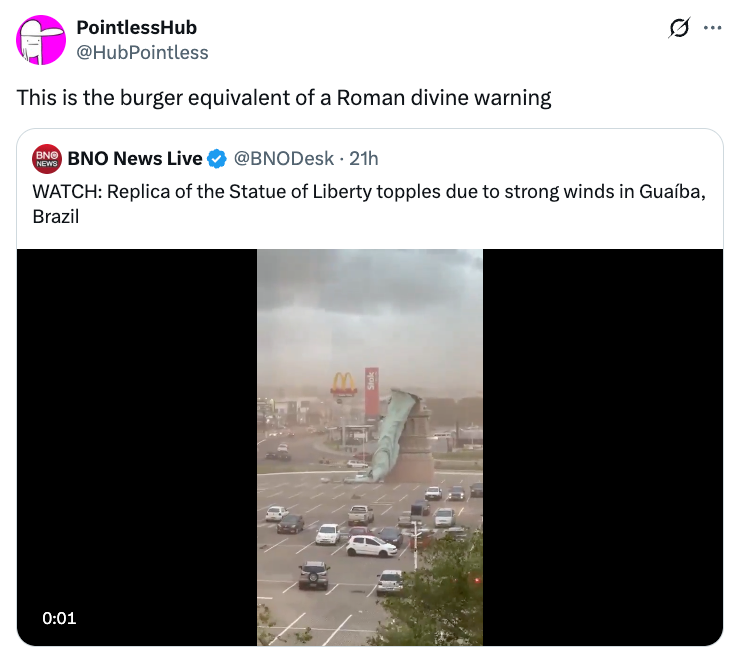Click the BNO News red avatar

47,159
